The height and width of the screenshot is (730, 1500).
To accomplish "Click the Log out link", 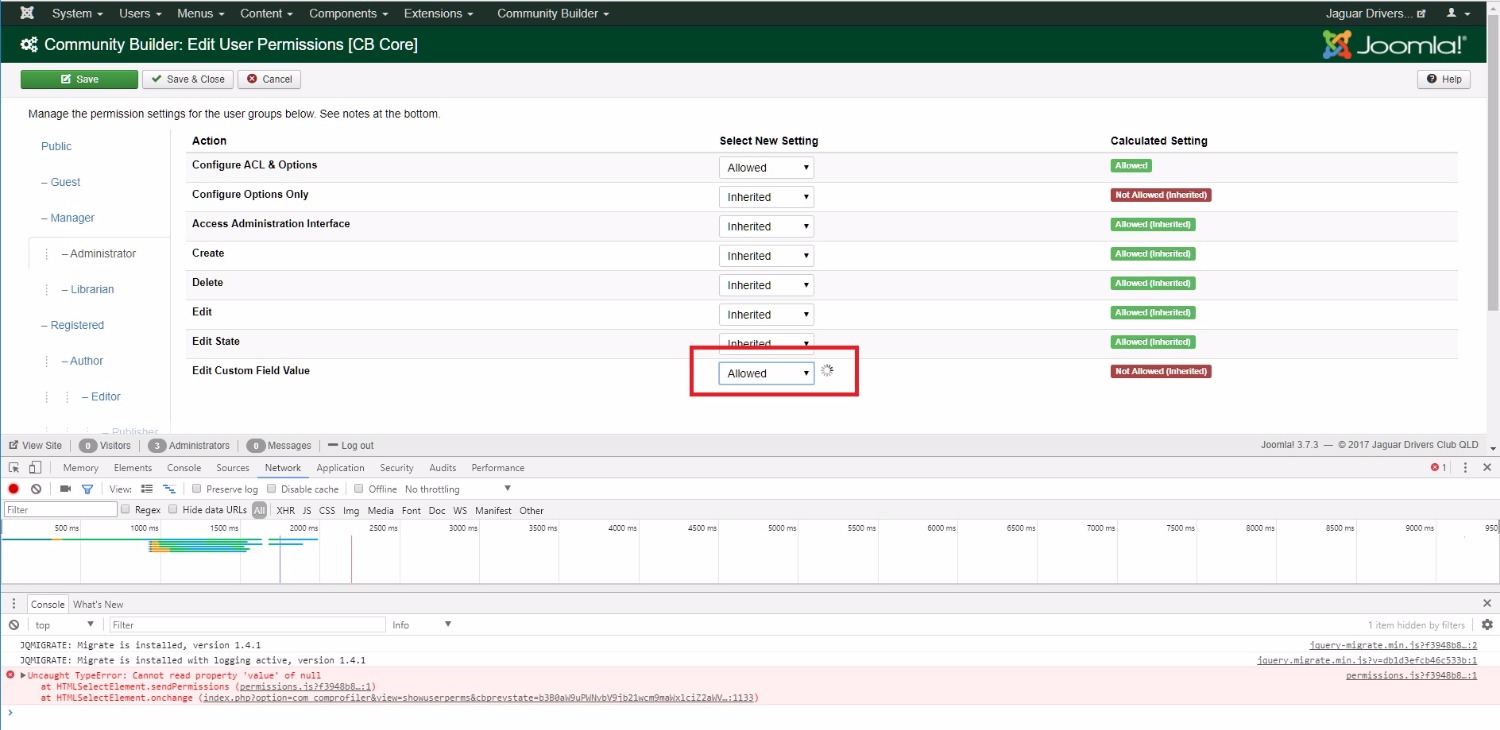I will click(351, 445).
